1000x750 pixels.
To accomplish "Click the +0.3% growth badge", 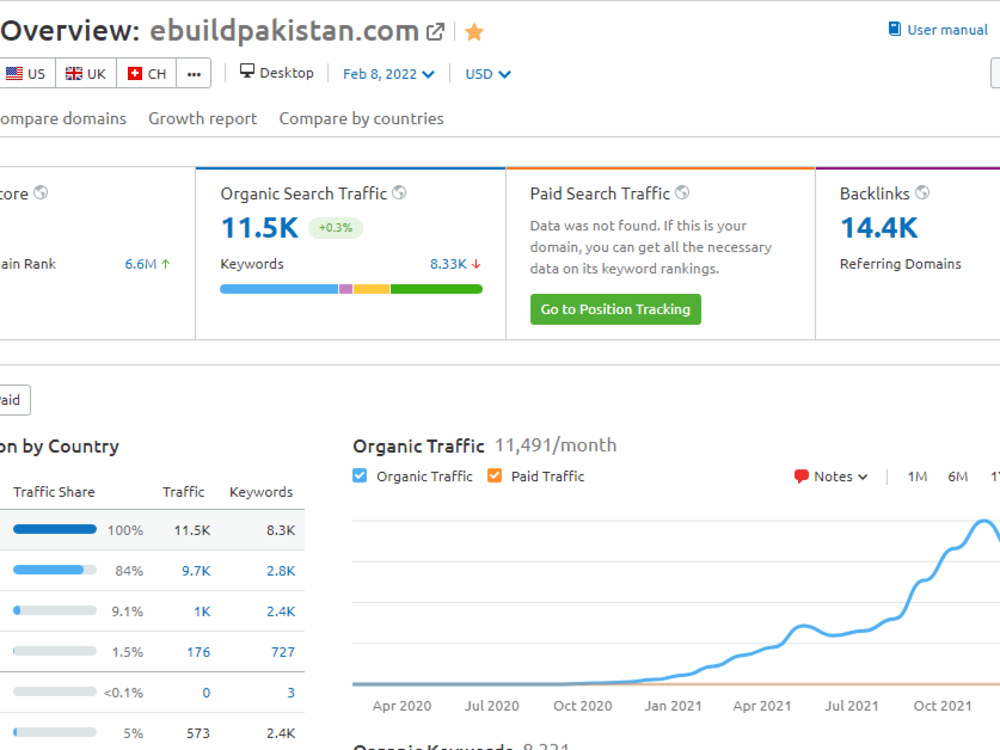I will point(335,228).
